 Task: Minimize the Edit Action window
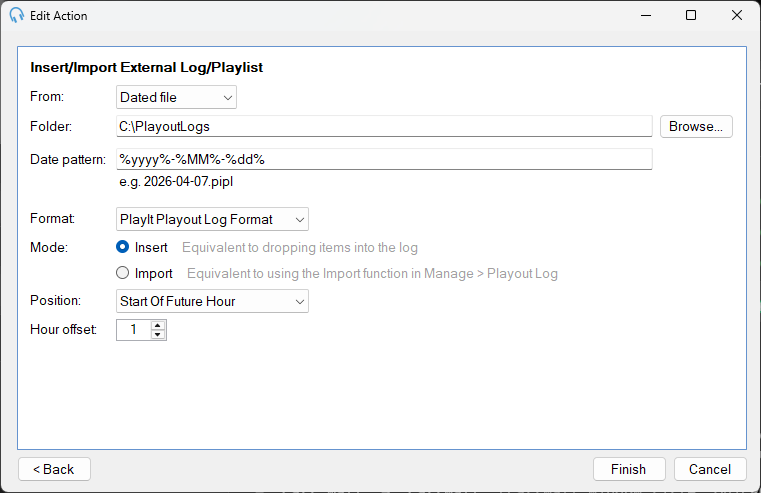646,16
